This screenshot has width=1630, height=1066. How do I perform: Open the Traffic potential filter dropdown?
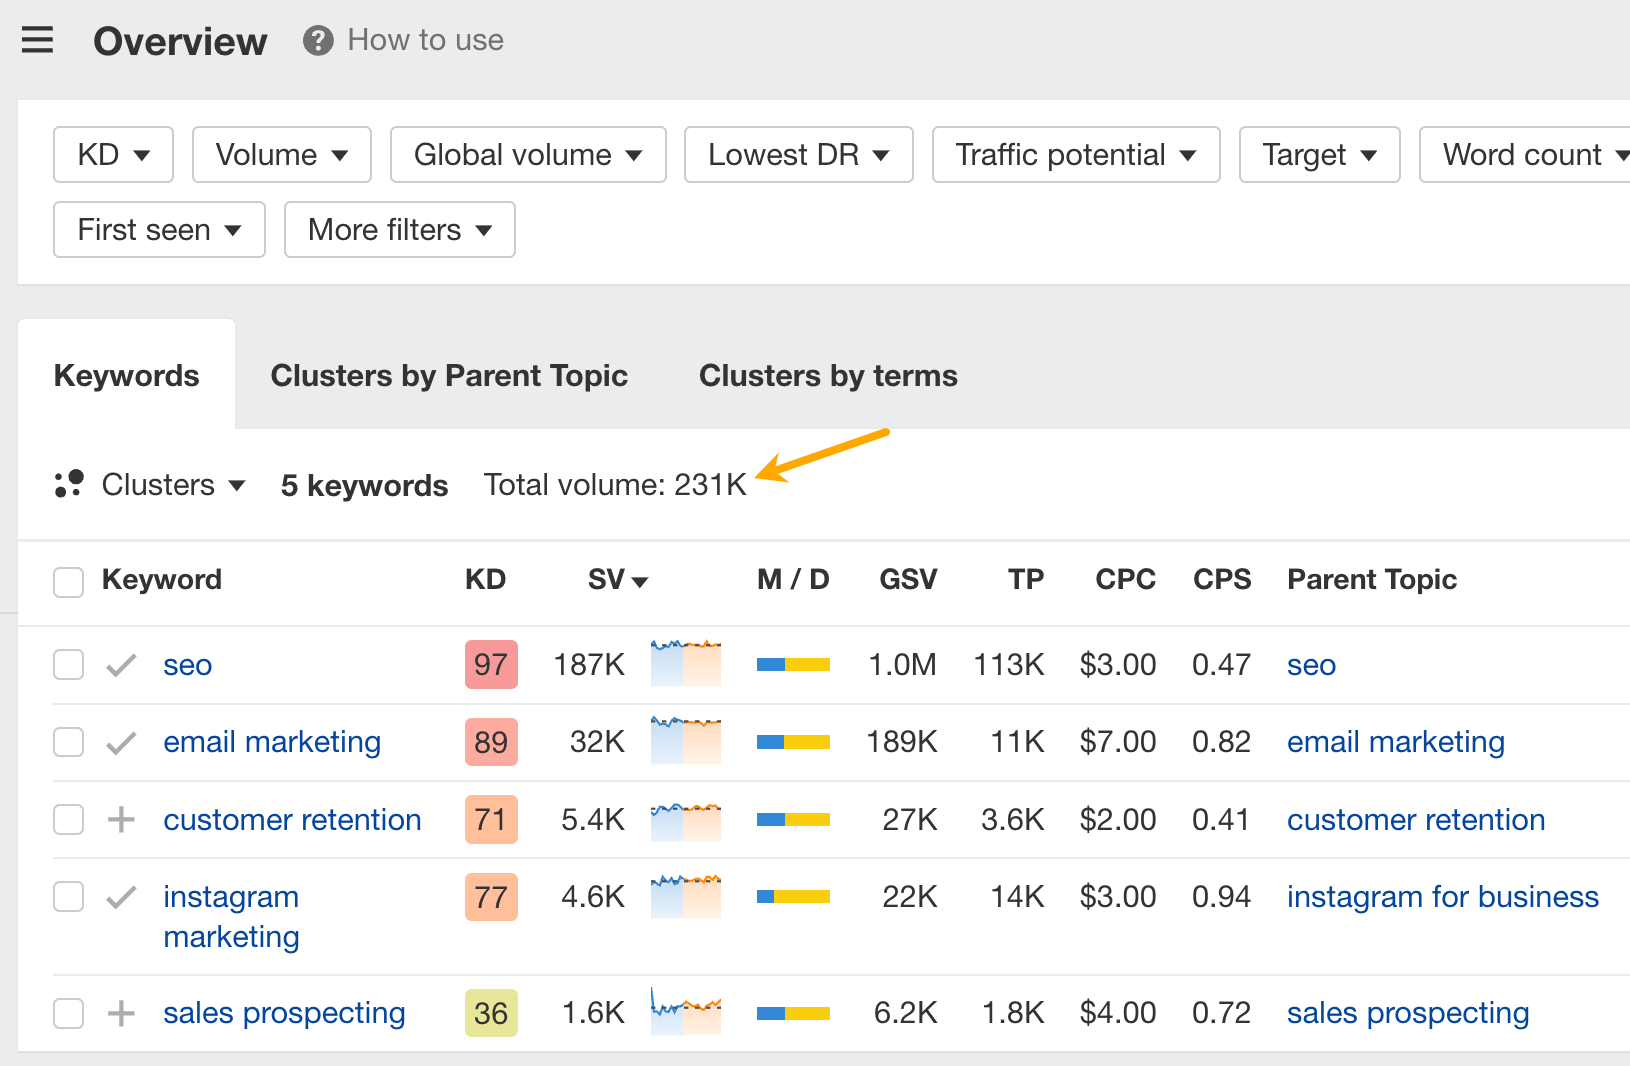coord(1075,154)
